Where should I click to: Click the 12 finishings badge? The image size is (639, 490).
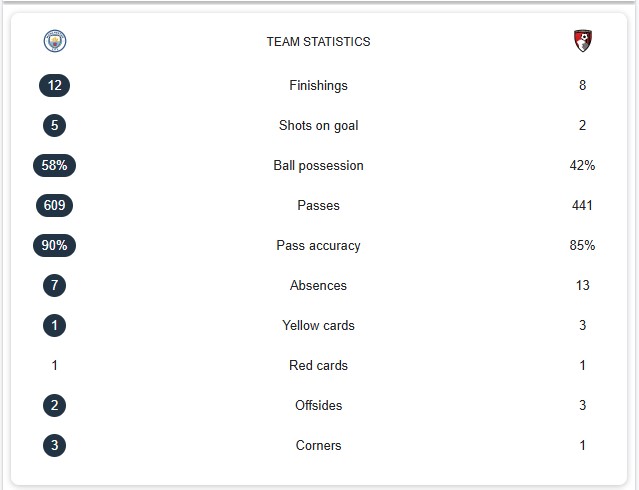tap(55, 85)
